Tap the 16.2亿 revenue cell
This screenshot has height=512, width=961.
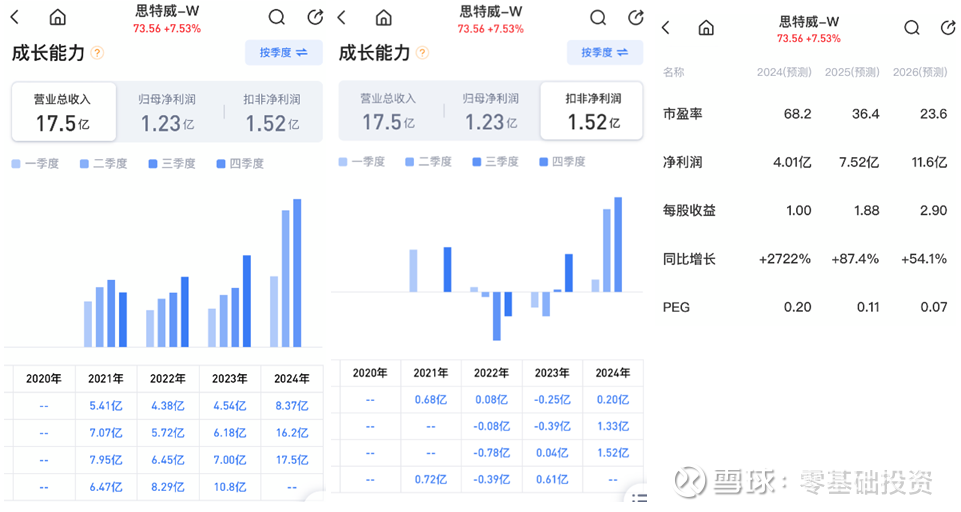pos(292,433)
